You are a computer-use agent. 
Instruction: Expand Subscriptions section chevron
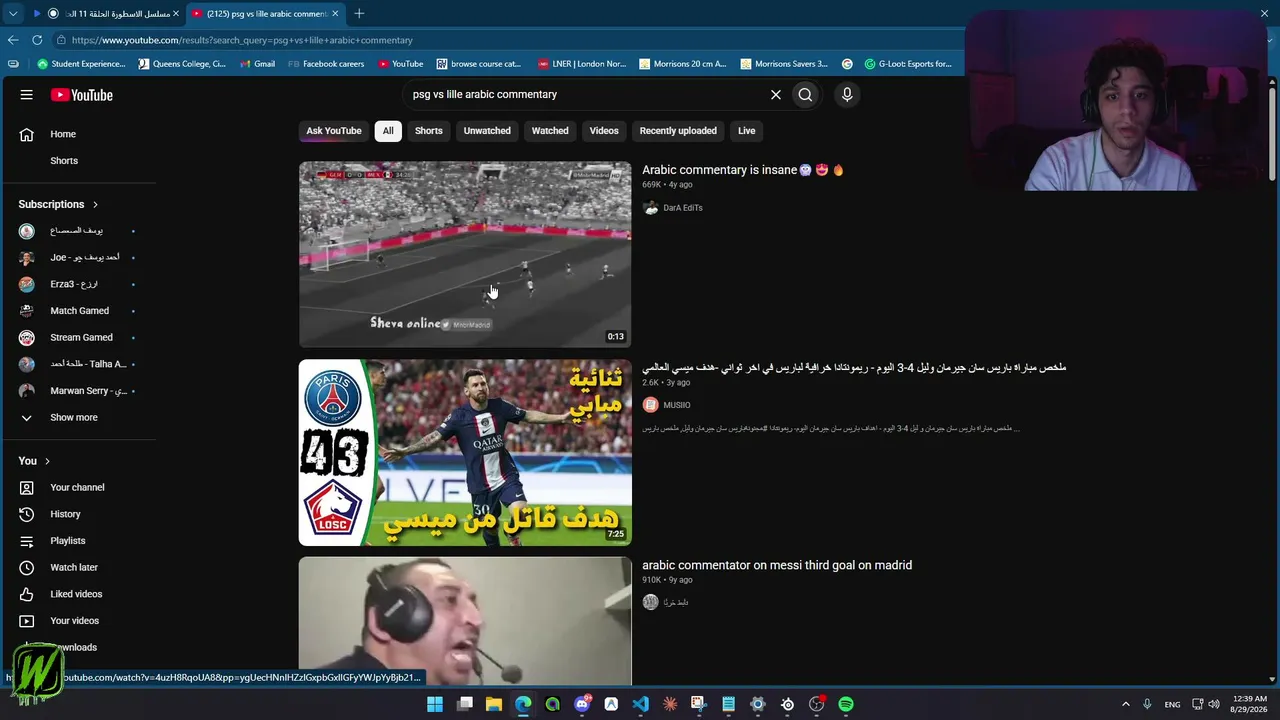96,205
